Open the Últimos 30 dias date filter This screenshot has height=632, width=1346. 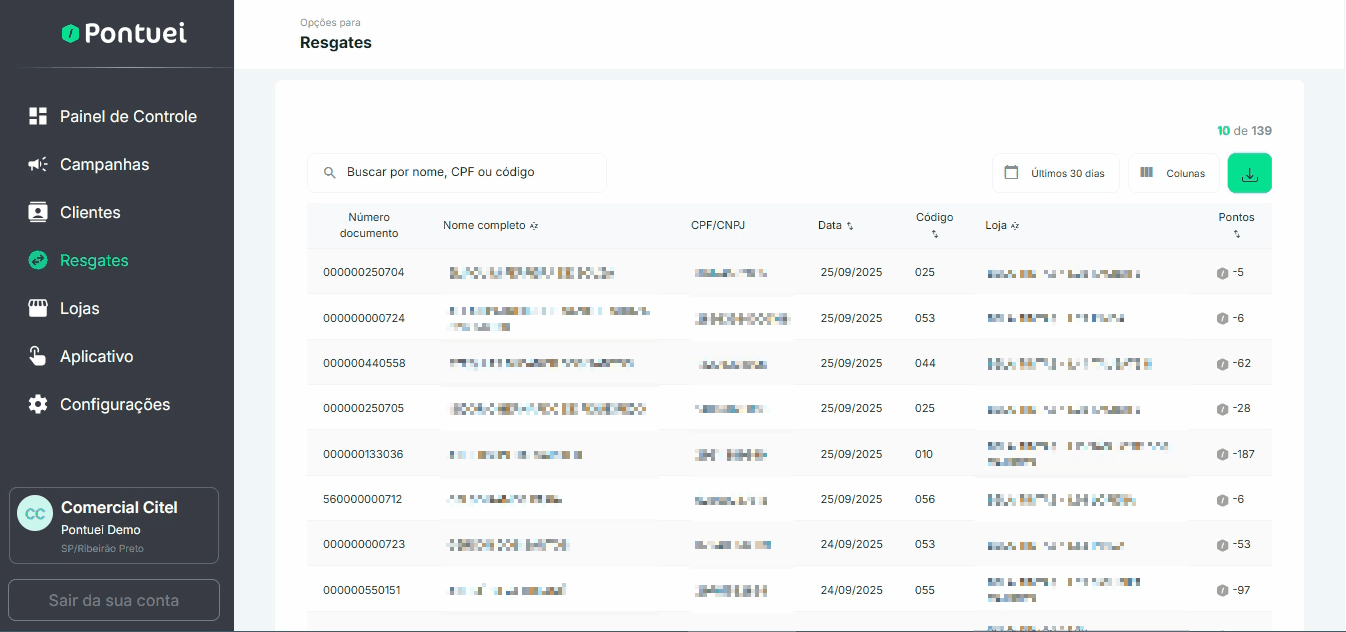(1055, 173)
